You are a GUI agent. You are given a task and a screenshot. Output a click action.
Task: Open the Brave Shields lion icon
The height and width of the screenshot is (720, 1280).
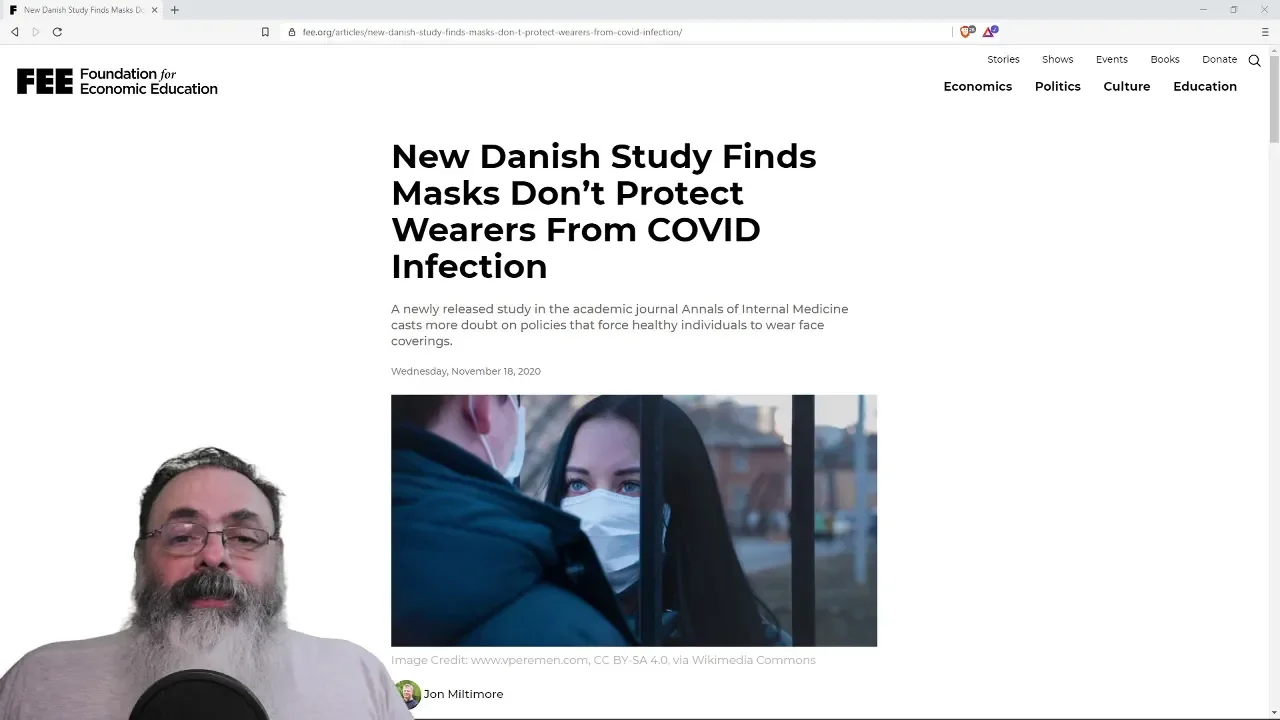966,32
